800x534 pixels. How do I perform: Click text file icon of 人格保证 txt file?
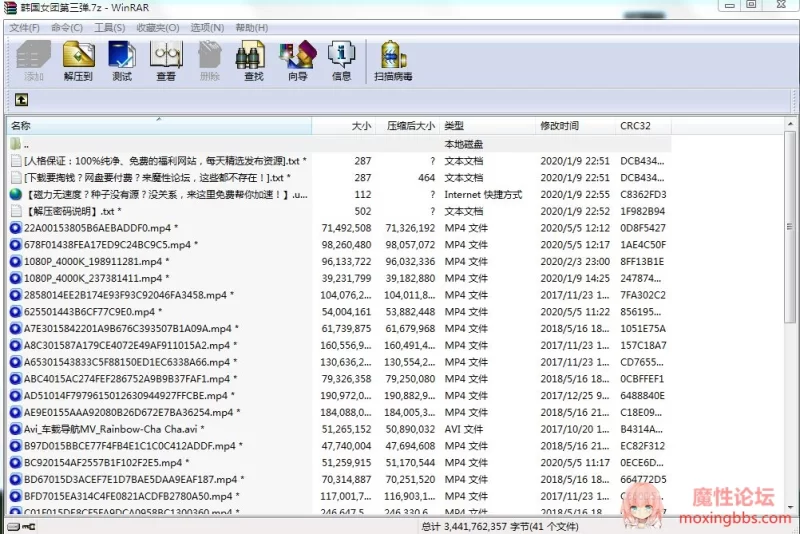16,161
